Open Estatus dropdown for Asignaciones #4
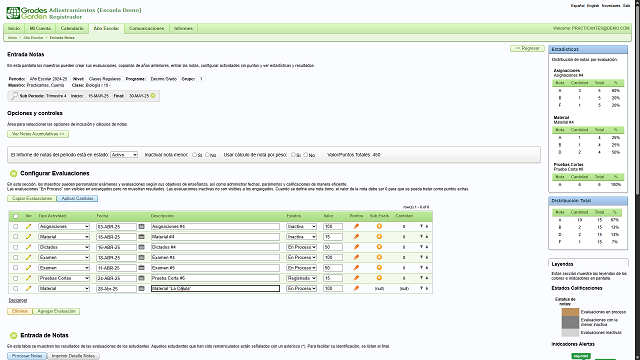The image size is (640, 360). point(301,227)
